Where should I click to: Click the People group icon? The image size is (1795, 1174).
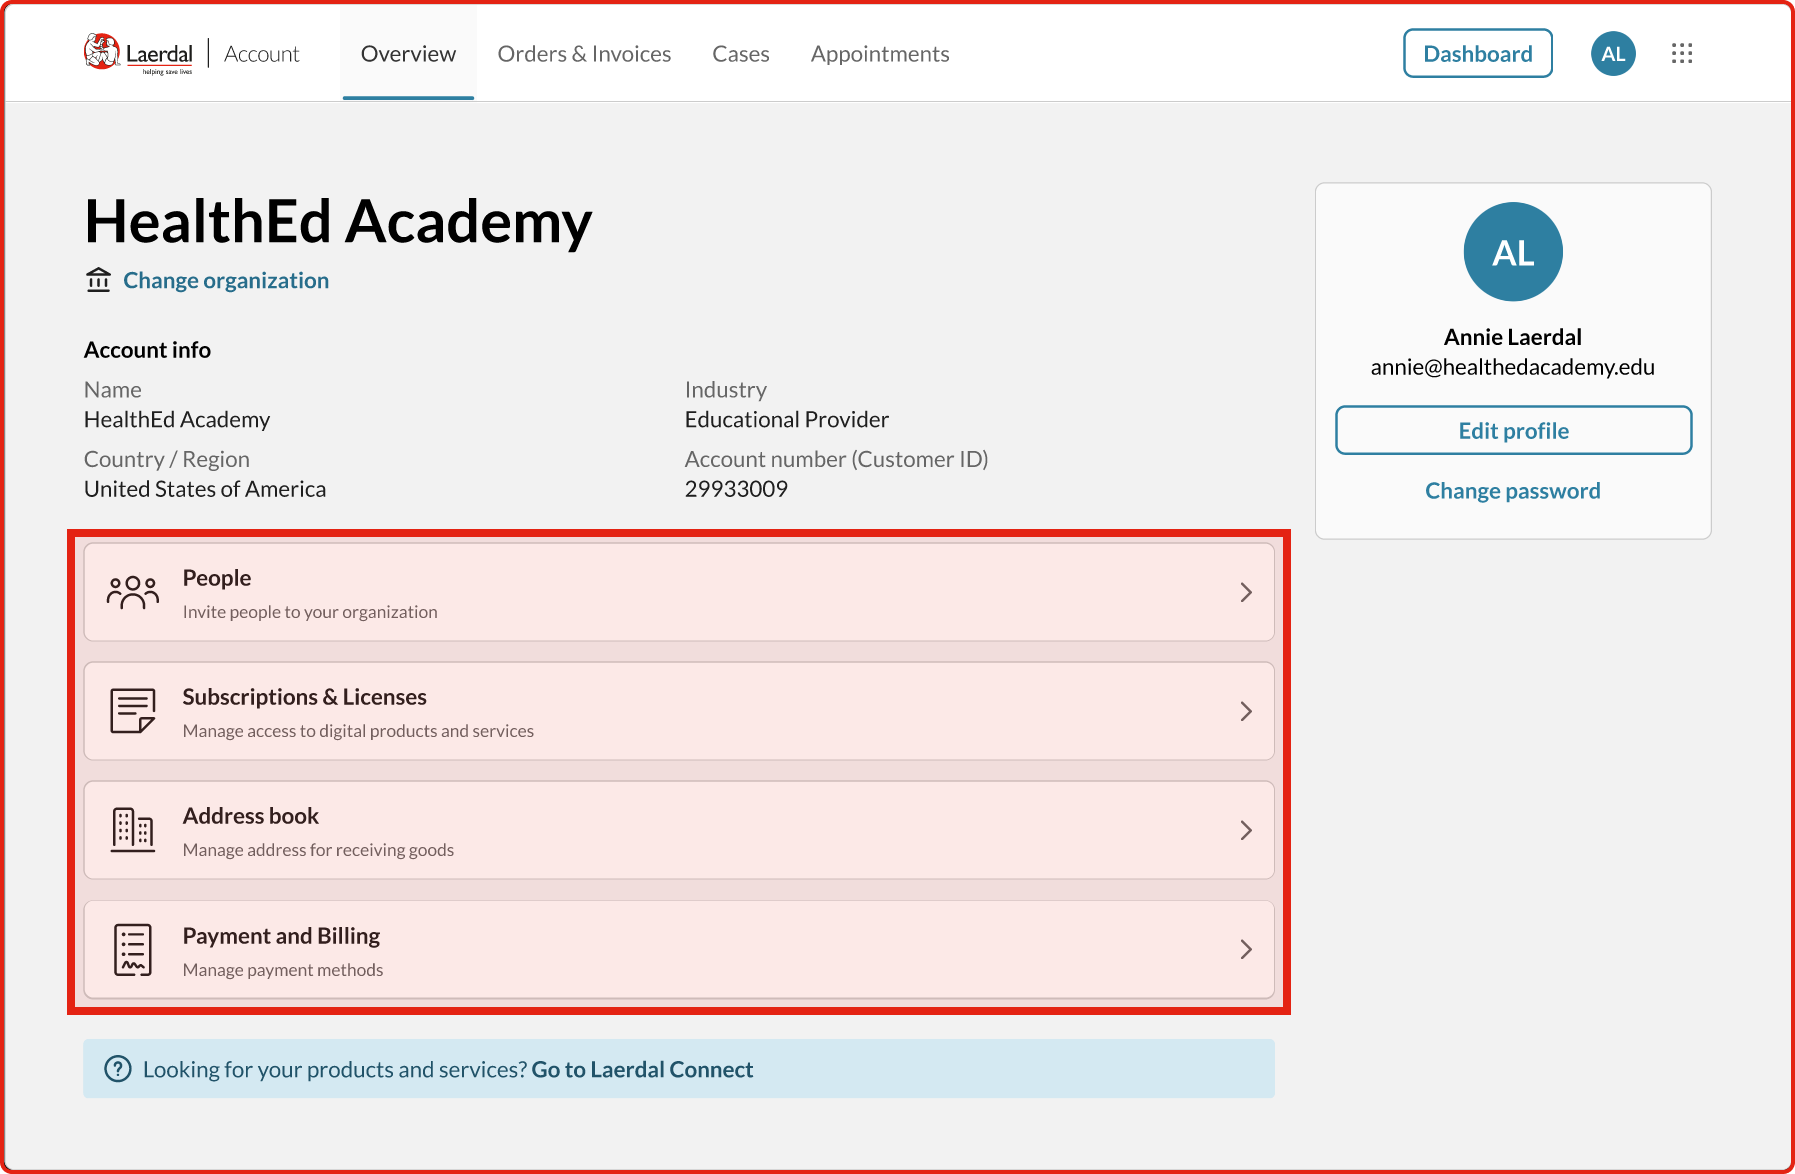coord(133,592)
